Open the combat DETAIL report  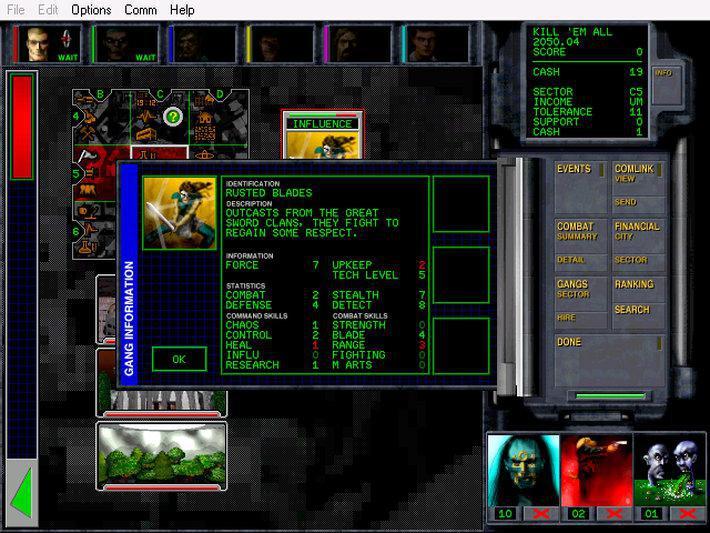580,262
